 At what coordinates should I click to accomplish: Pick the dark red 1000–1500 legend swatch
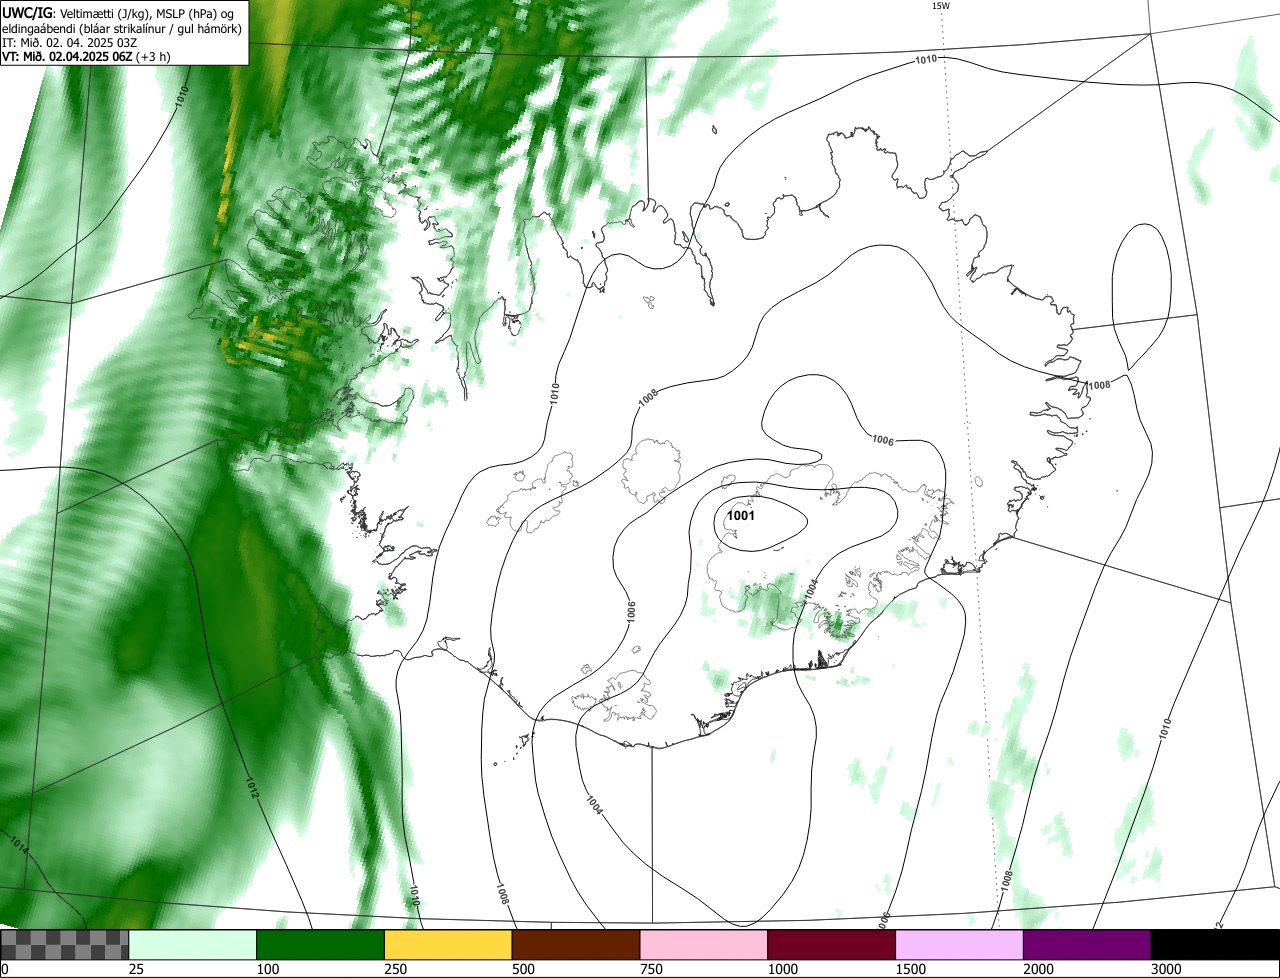point(832,945)
